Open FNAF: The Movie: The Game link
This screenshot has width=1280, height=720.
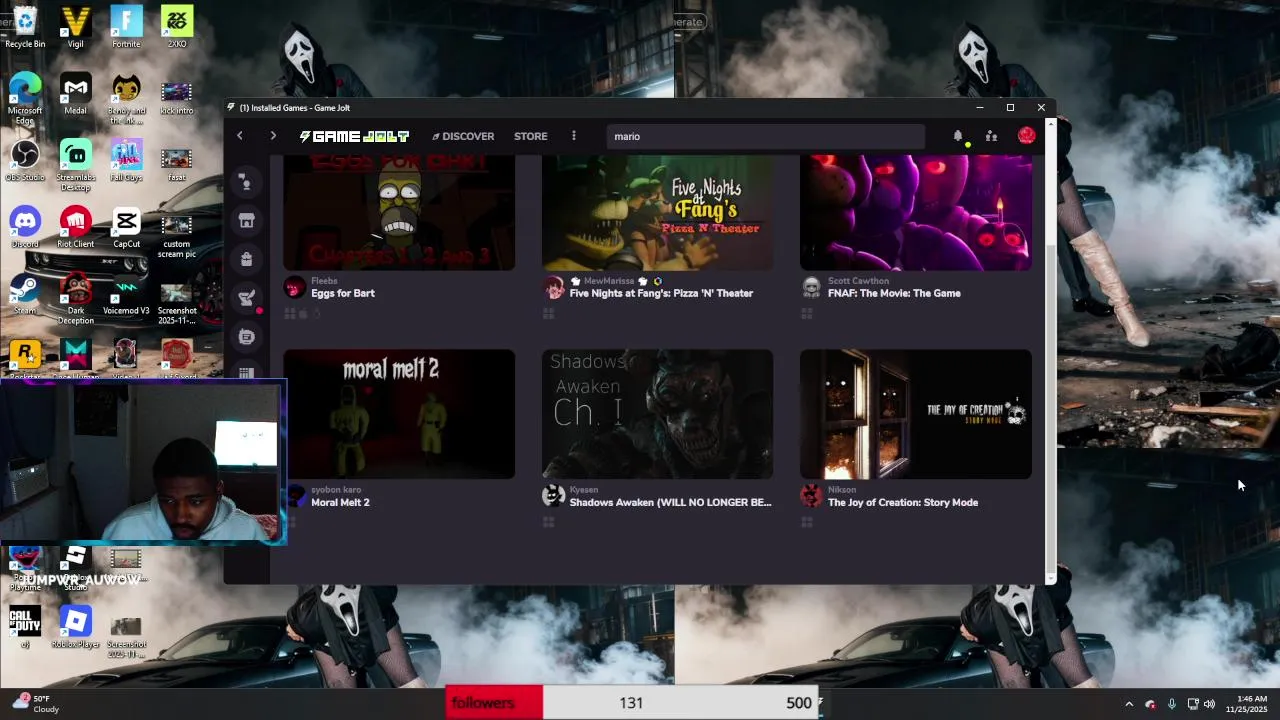click(x=894, y=293)
